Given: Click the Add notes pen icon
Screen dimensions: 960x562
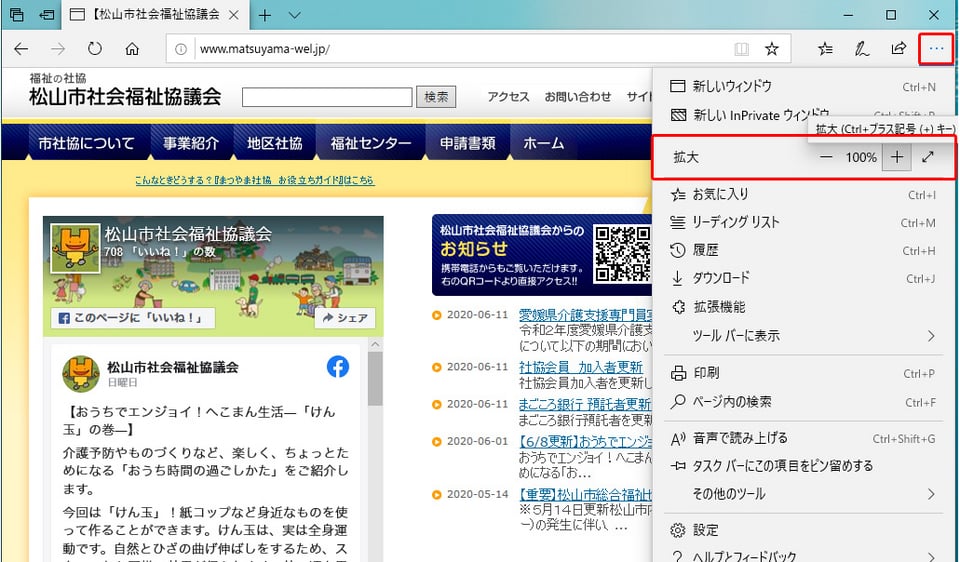Looking at the screenshot, I should coord(862,49).
